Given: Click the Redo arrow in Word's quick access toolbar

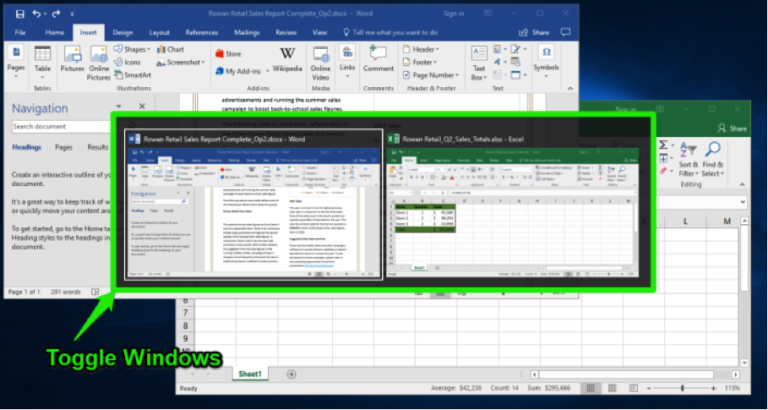Looking at the screenshot, I should (x=55, y=14).
